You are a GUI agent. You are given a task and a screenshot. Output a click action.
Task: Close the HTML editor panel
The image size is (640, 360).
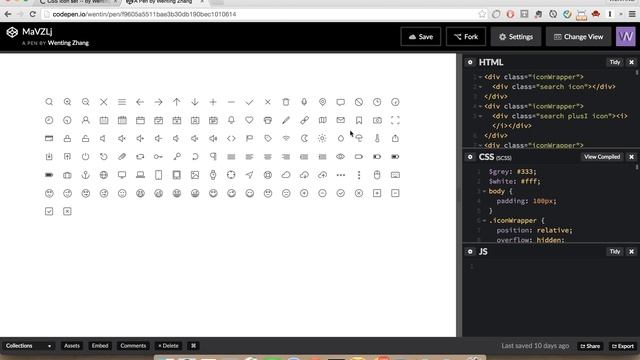[x=631, y=62]
